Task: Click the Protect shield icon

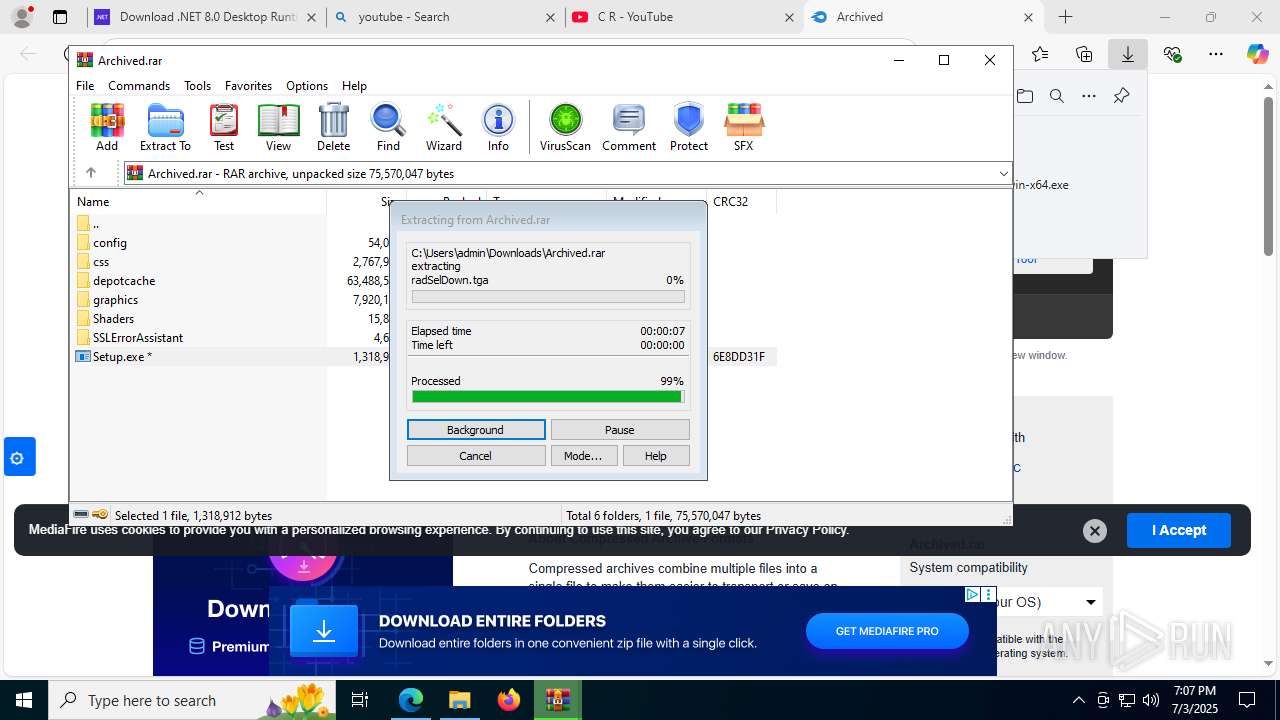Action: tap(689, 127)
